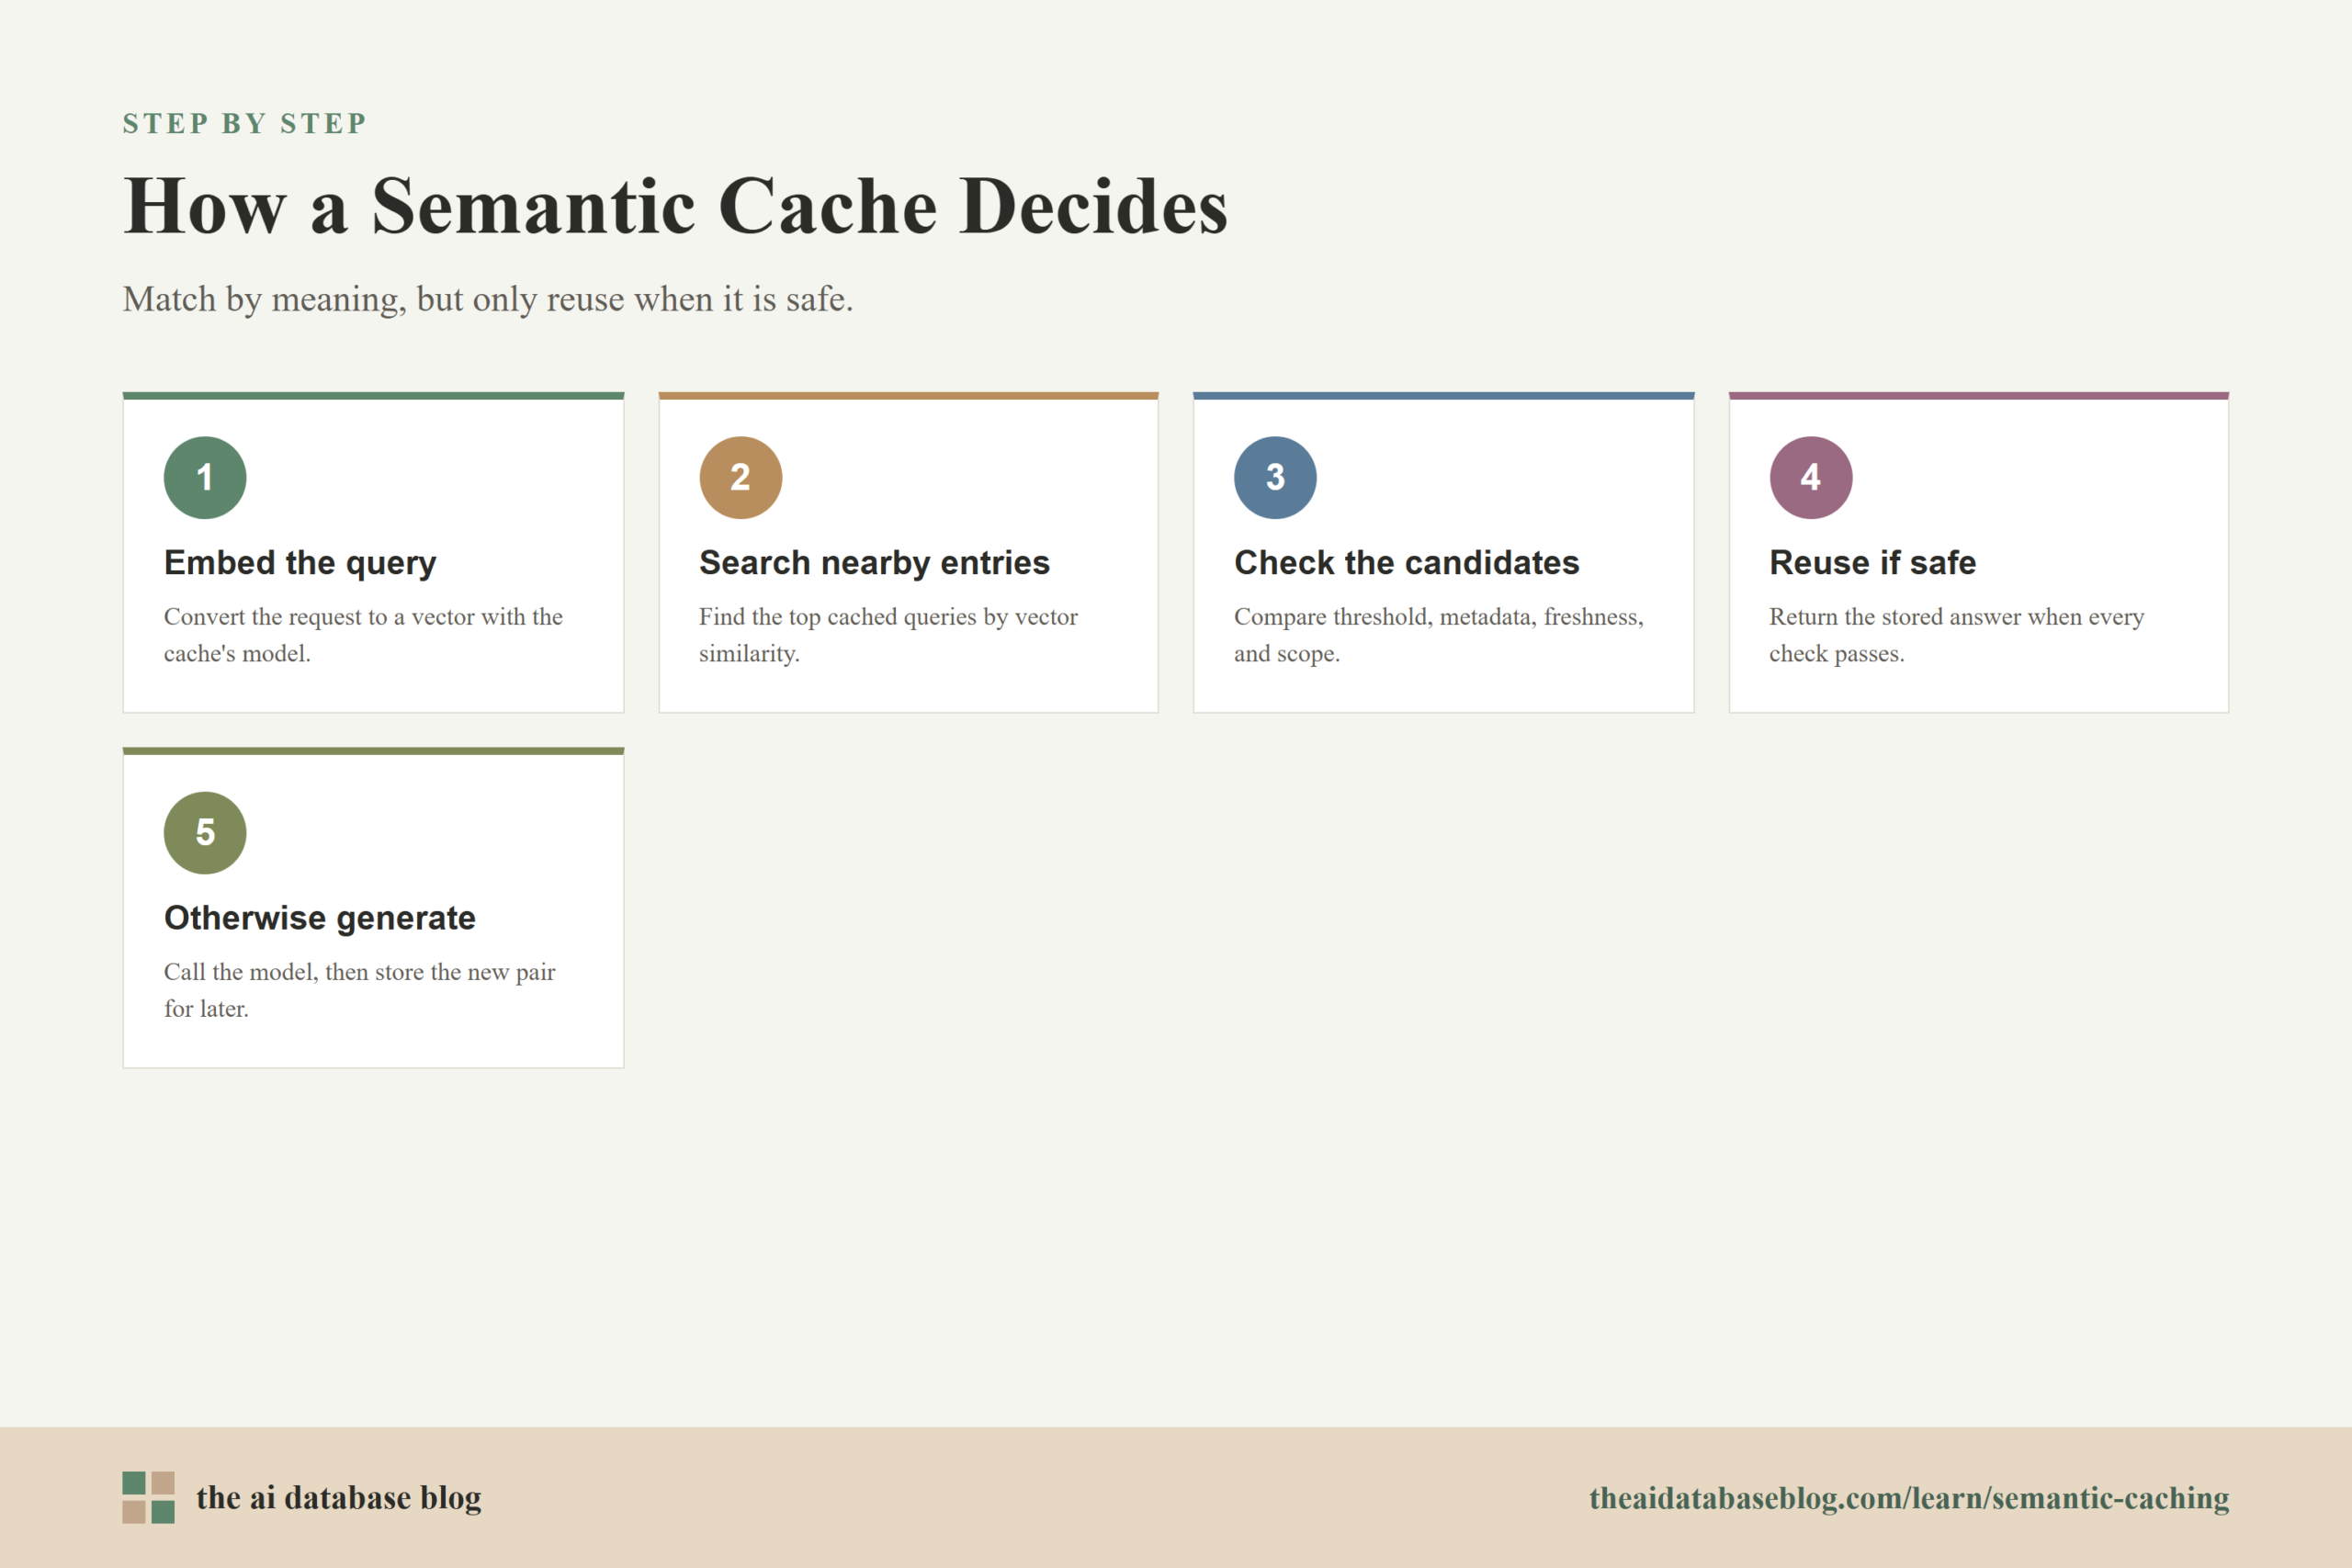Click text 'Find the top cached queries'
Screen dimensions: 2352x1568
[838, 616]
